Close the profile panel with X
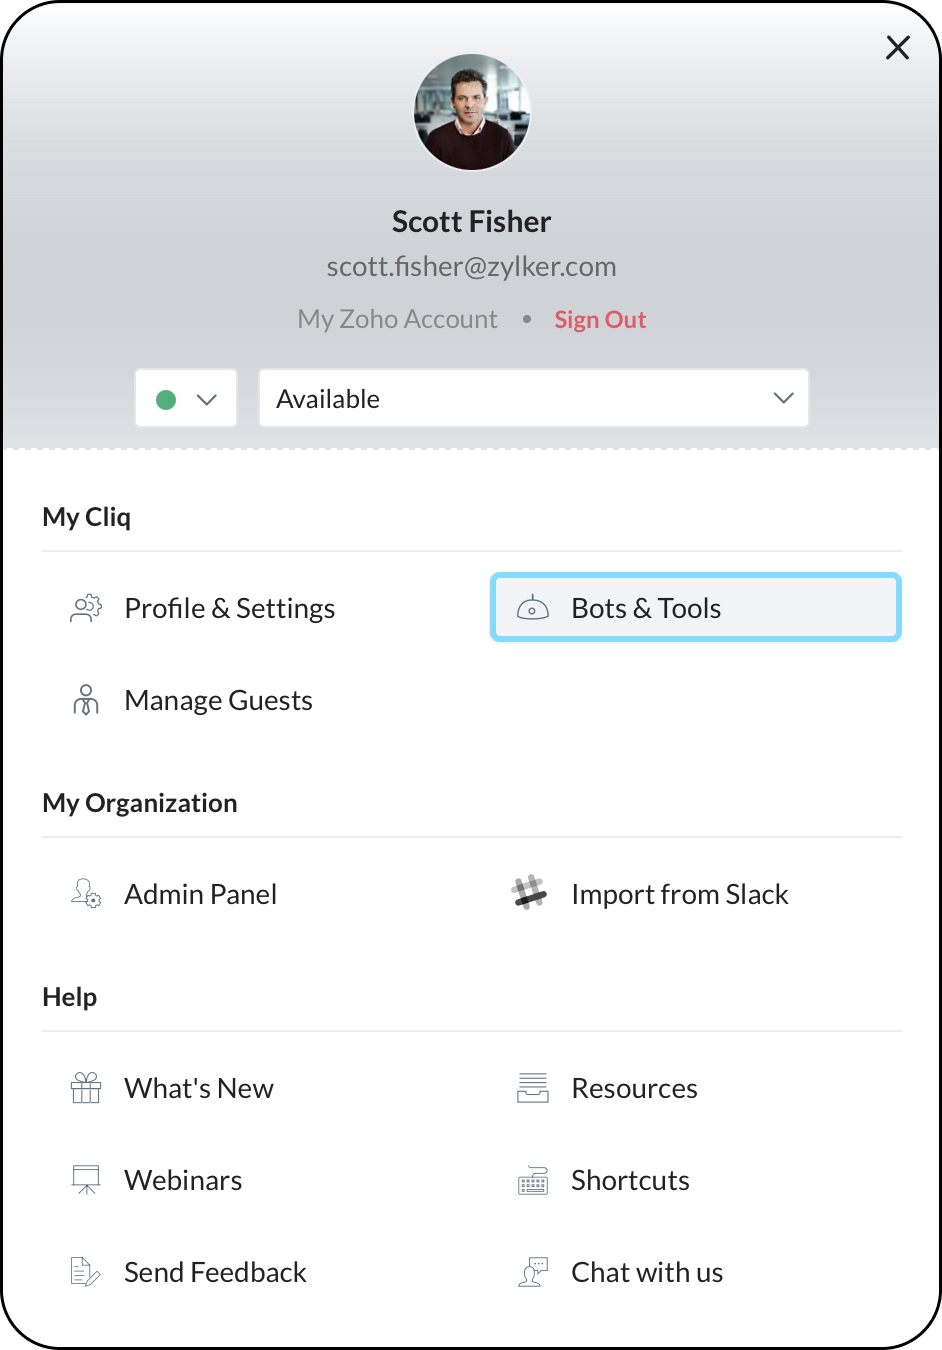 [897, 47]
